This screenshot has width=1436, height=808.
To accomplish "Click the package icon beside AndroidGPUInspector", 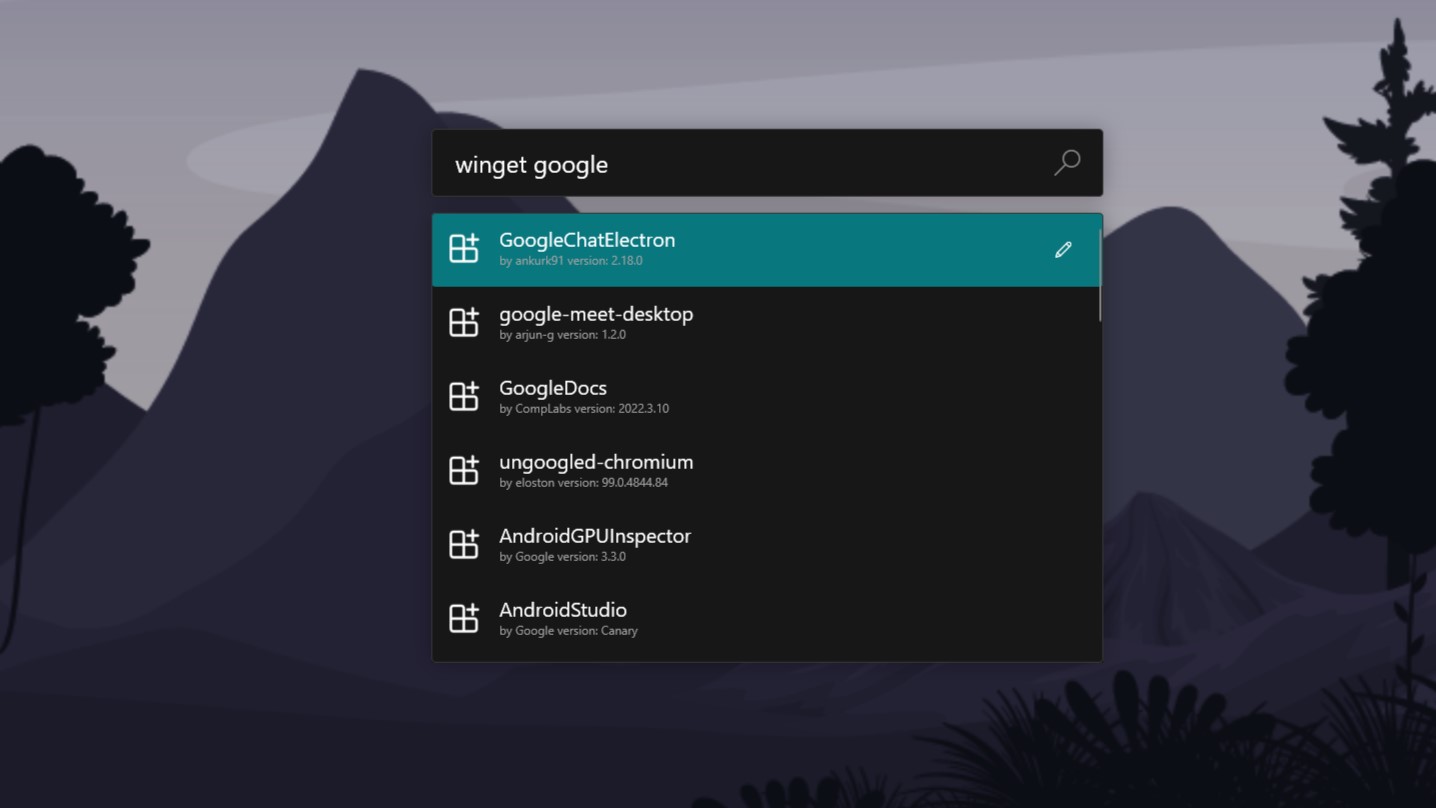I will (x=464, y=545).
